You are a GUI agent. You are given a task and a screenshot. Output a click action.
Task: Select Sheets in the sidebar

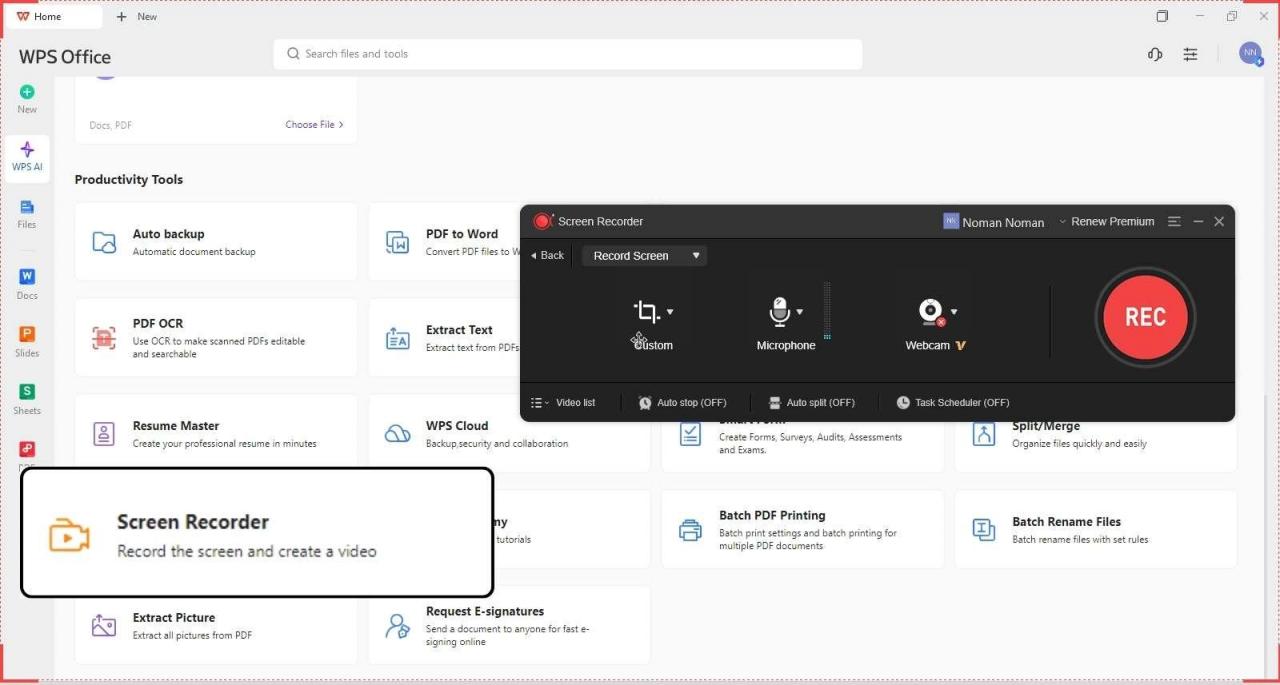[26, 397]
